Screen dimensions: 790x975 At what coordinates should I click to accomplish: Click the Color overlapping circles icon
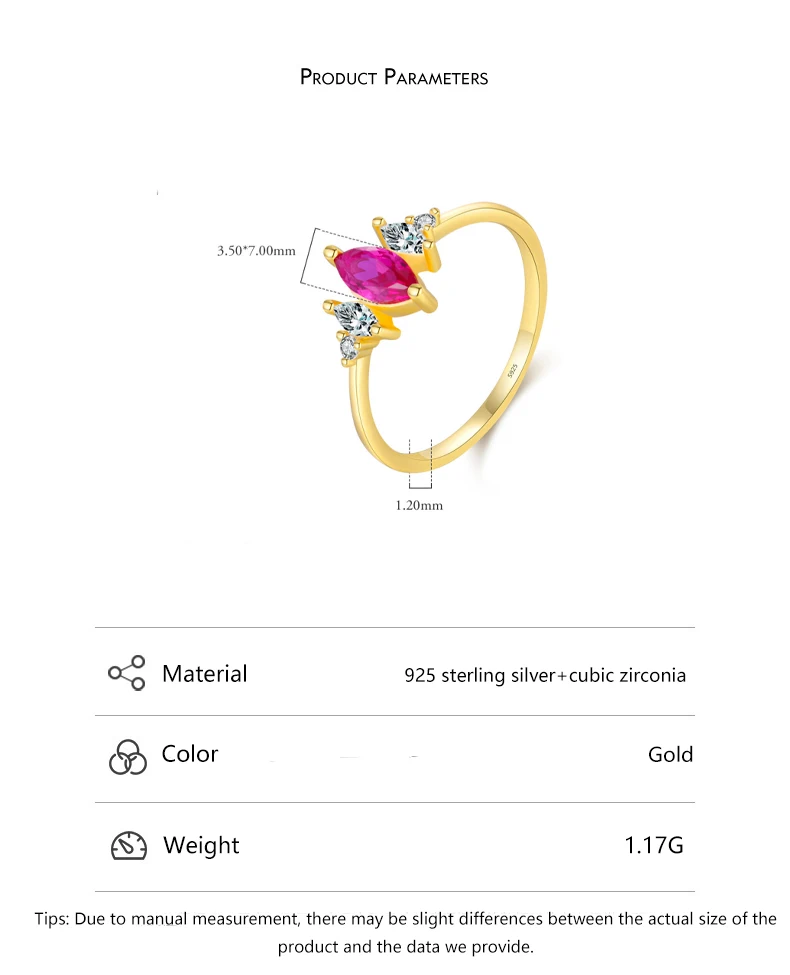128,757
